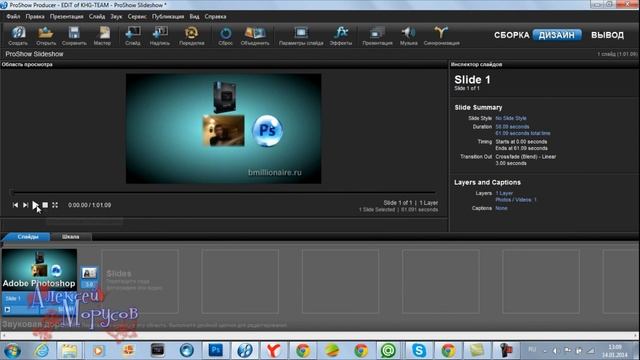Click the transition icon after Slide 1
The image size is (640, 360).
(x=89, y=273)
